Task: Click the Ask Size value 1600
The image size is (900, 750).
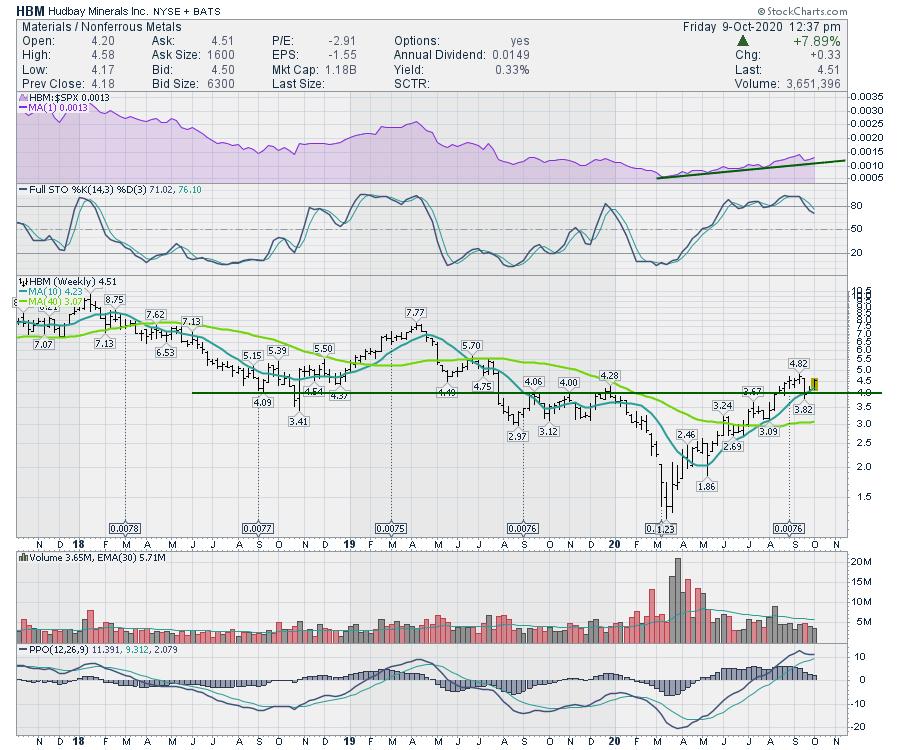Action: click(220, 55)
